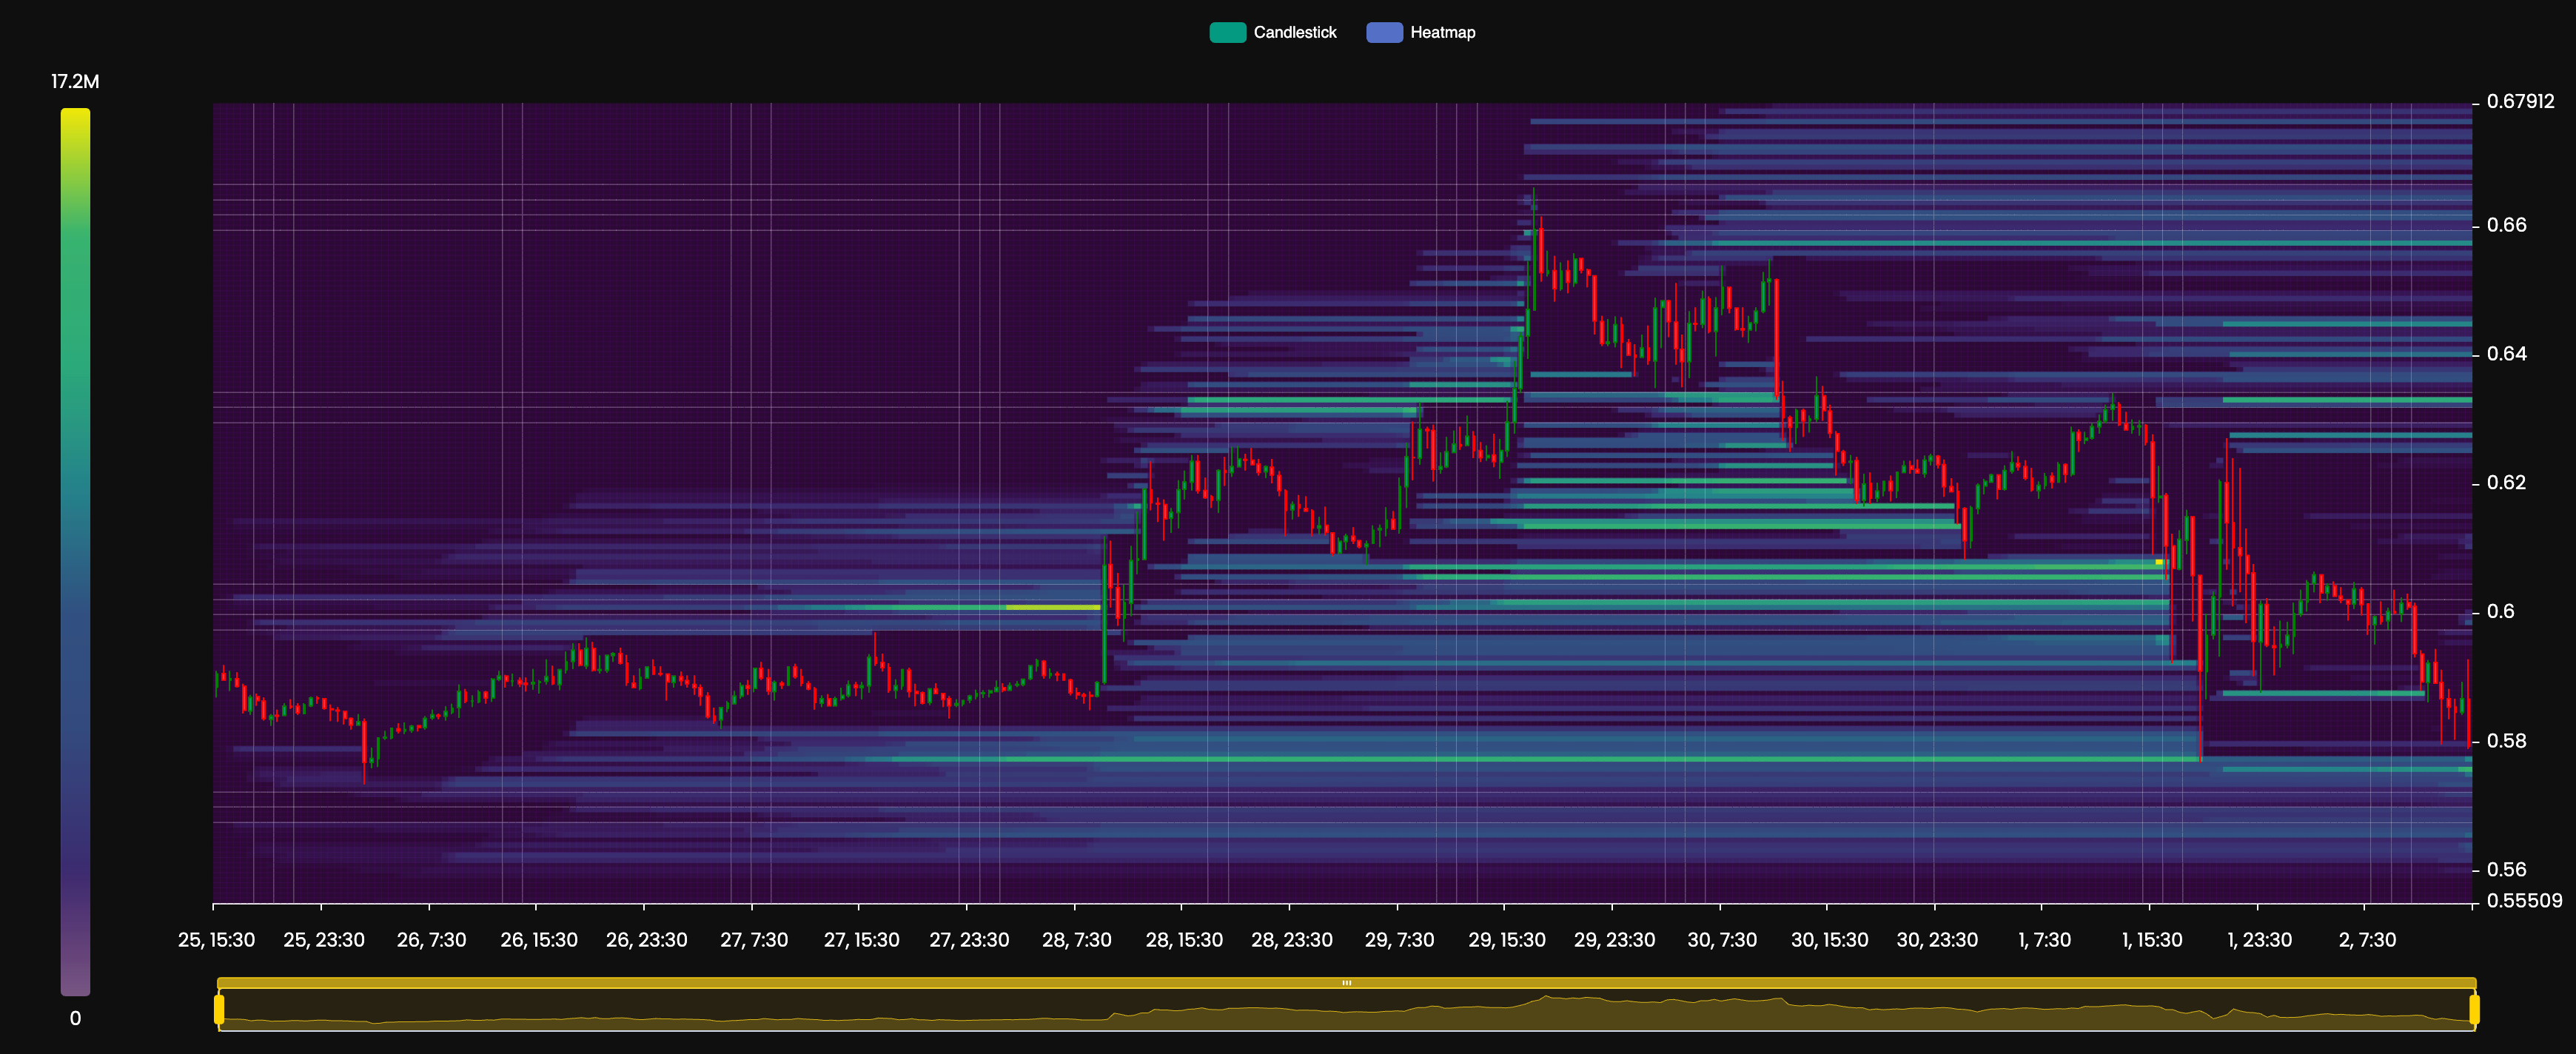Click the vertical color scale gradient bar
The width and height of the screenshot is (2576, 1054).
[x=75, y=552]
